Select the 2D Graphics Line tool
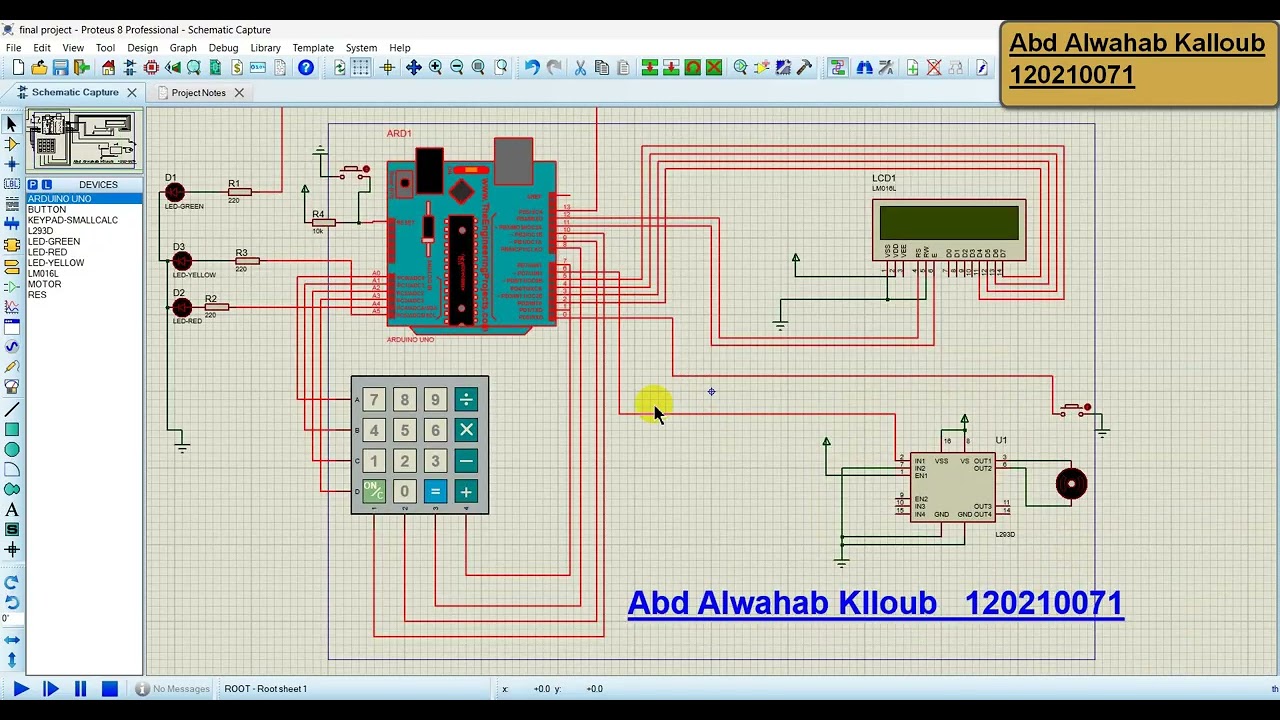 pos(12,410)
